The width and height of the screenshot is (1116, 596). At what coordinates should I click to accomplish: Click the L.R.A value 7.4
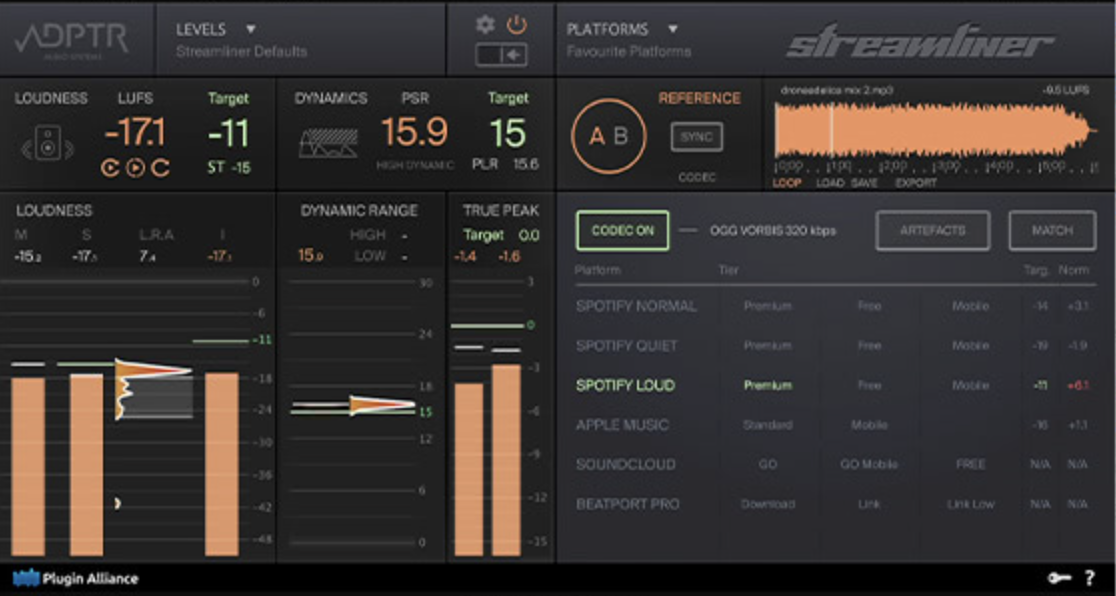tap(148, 256)
